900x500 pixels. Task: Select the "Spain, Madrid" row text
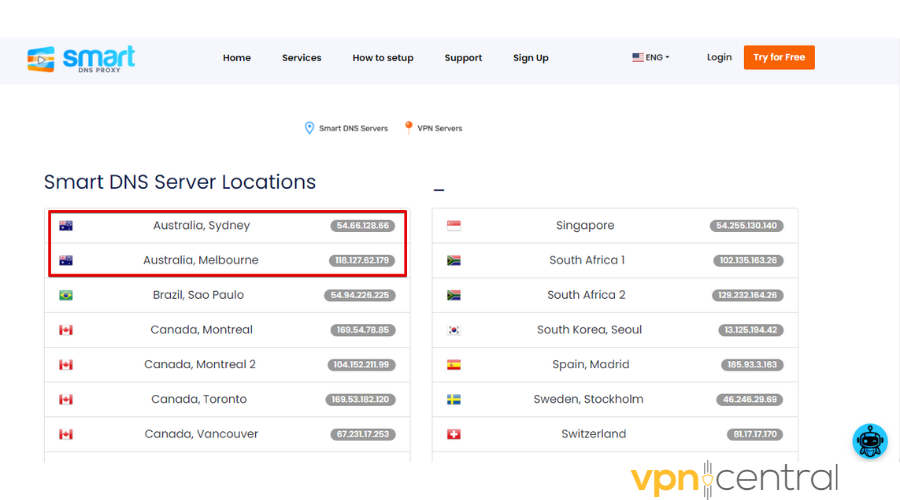coord(591,365)
